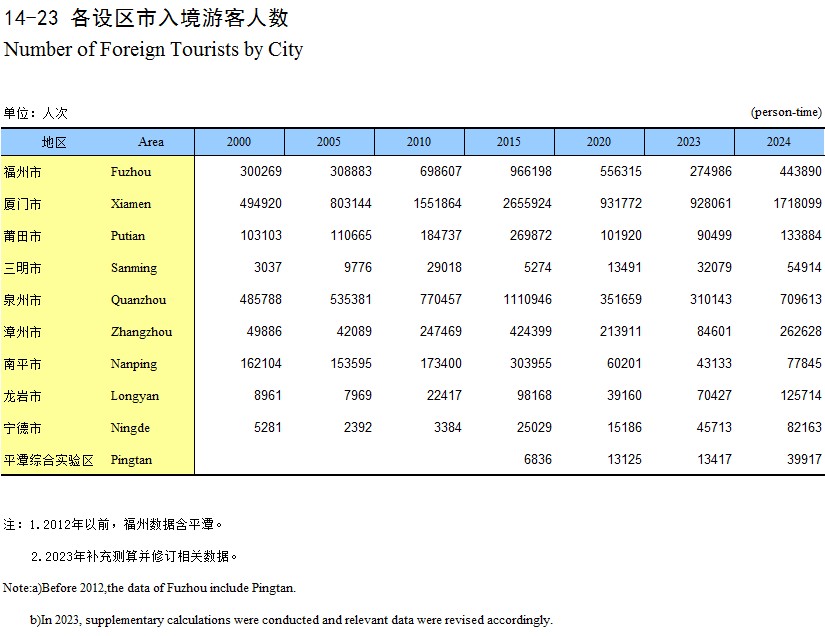The width and height of the screenshot is (825, 636).
Task: Select Fuzhou's 2024 value 443890
Action: click(x=797, y=172)
